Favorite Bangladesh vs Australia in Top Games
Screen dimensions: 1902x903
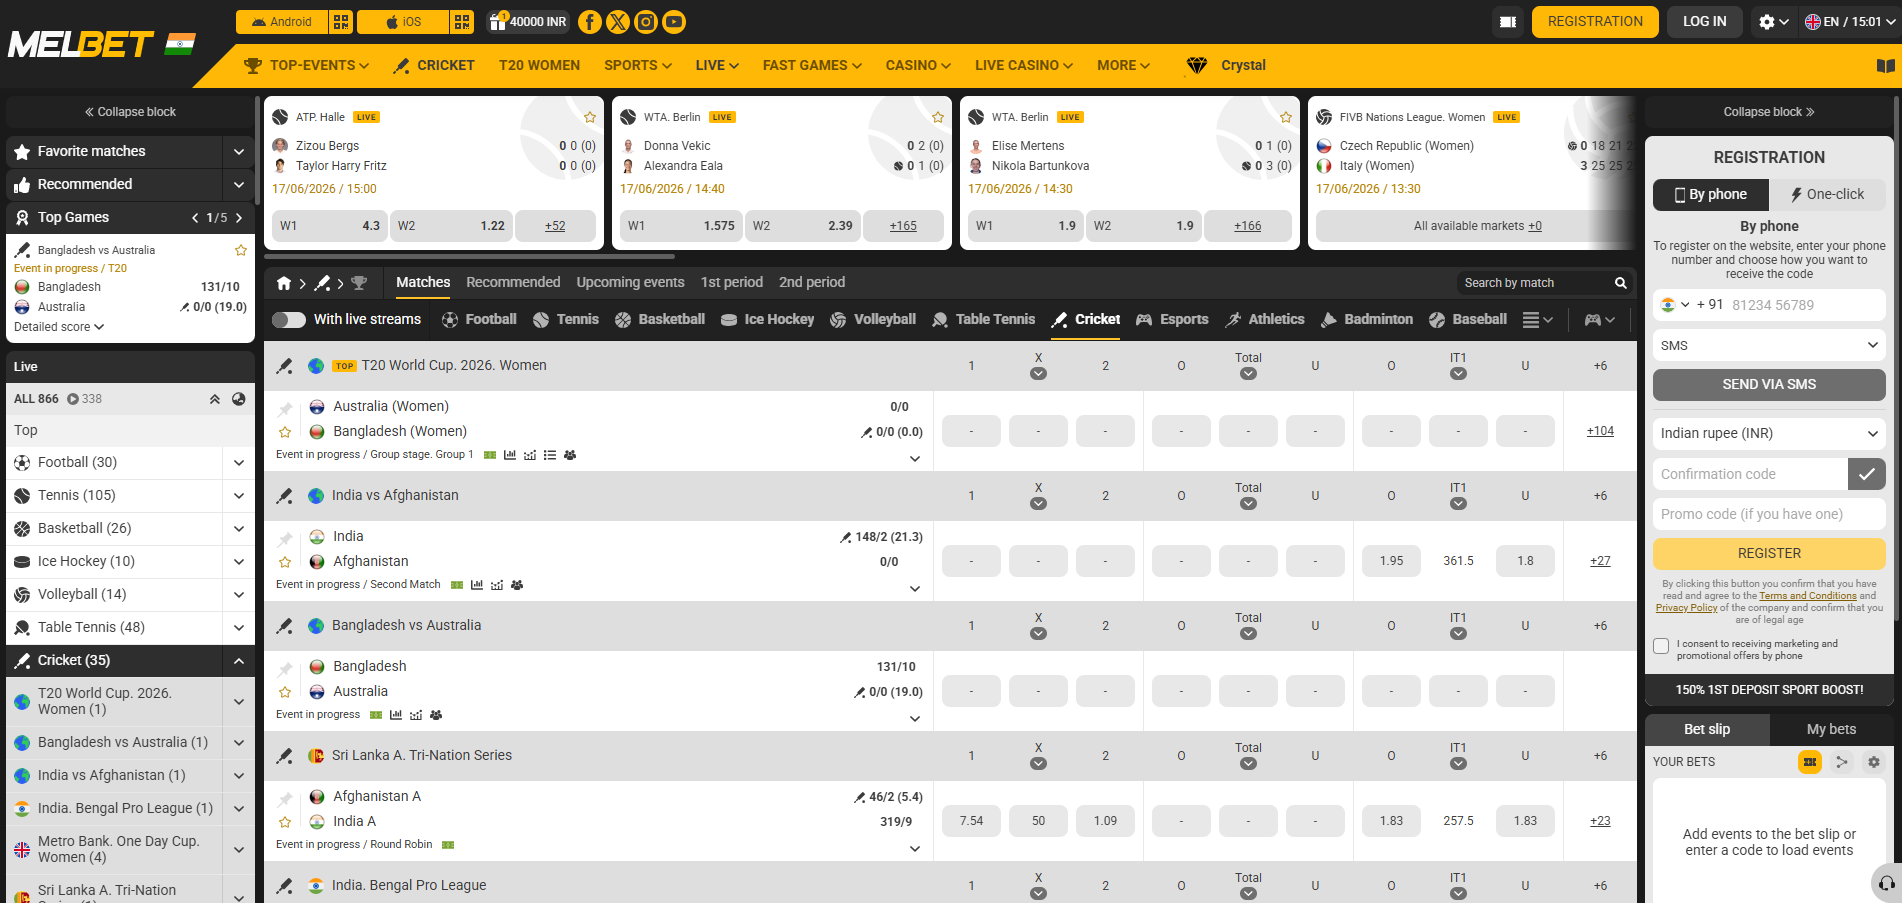coord(241,250)
